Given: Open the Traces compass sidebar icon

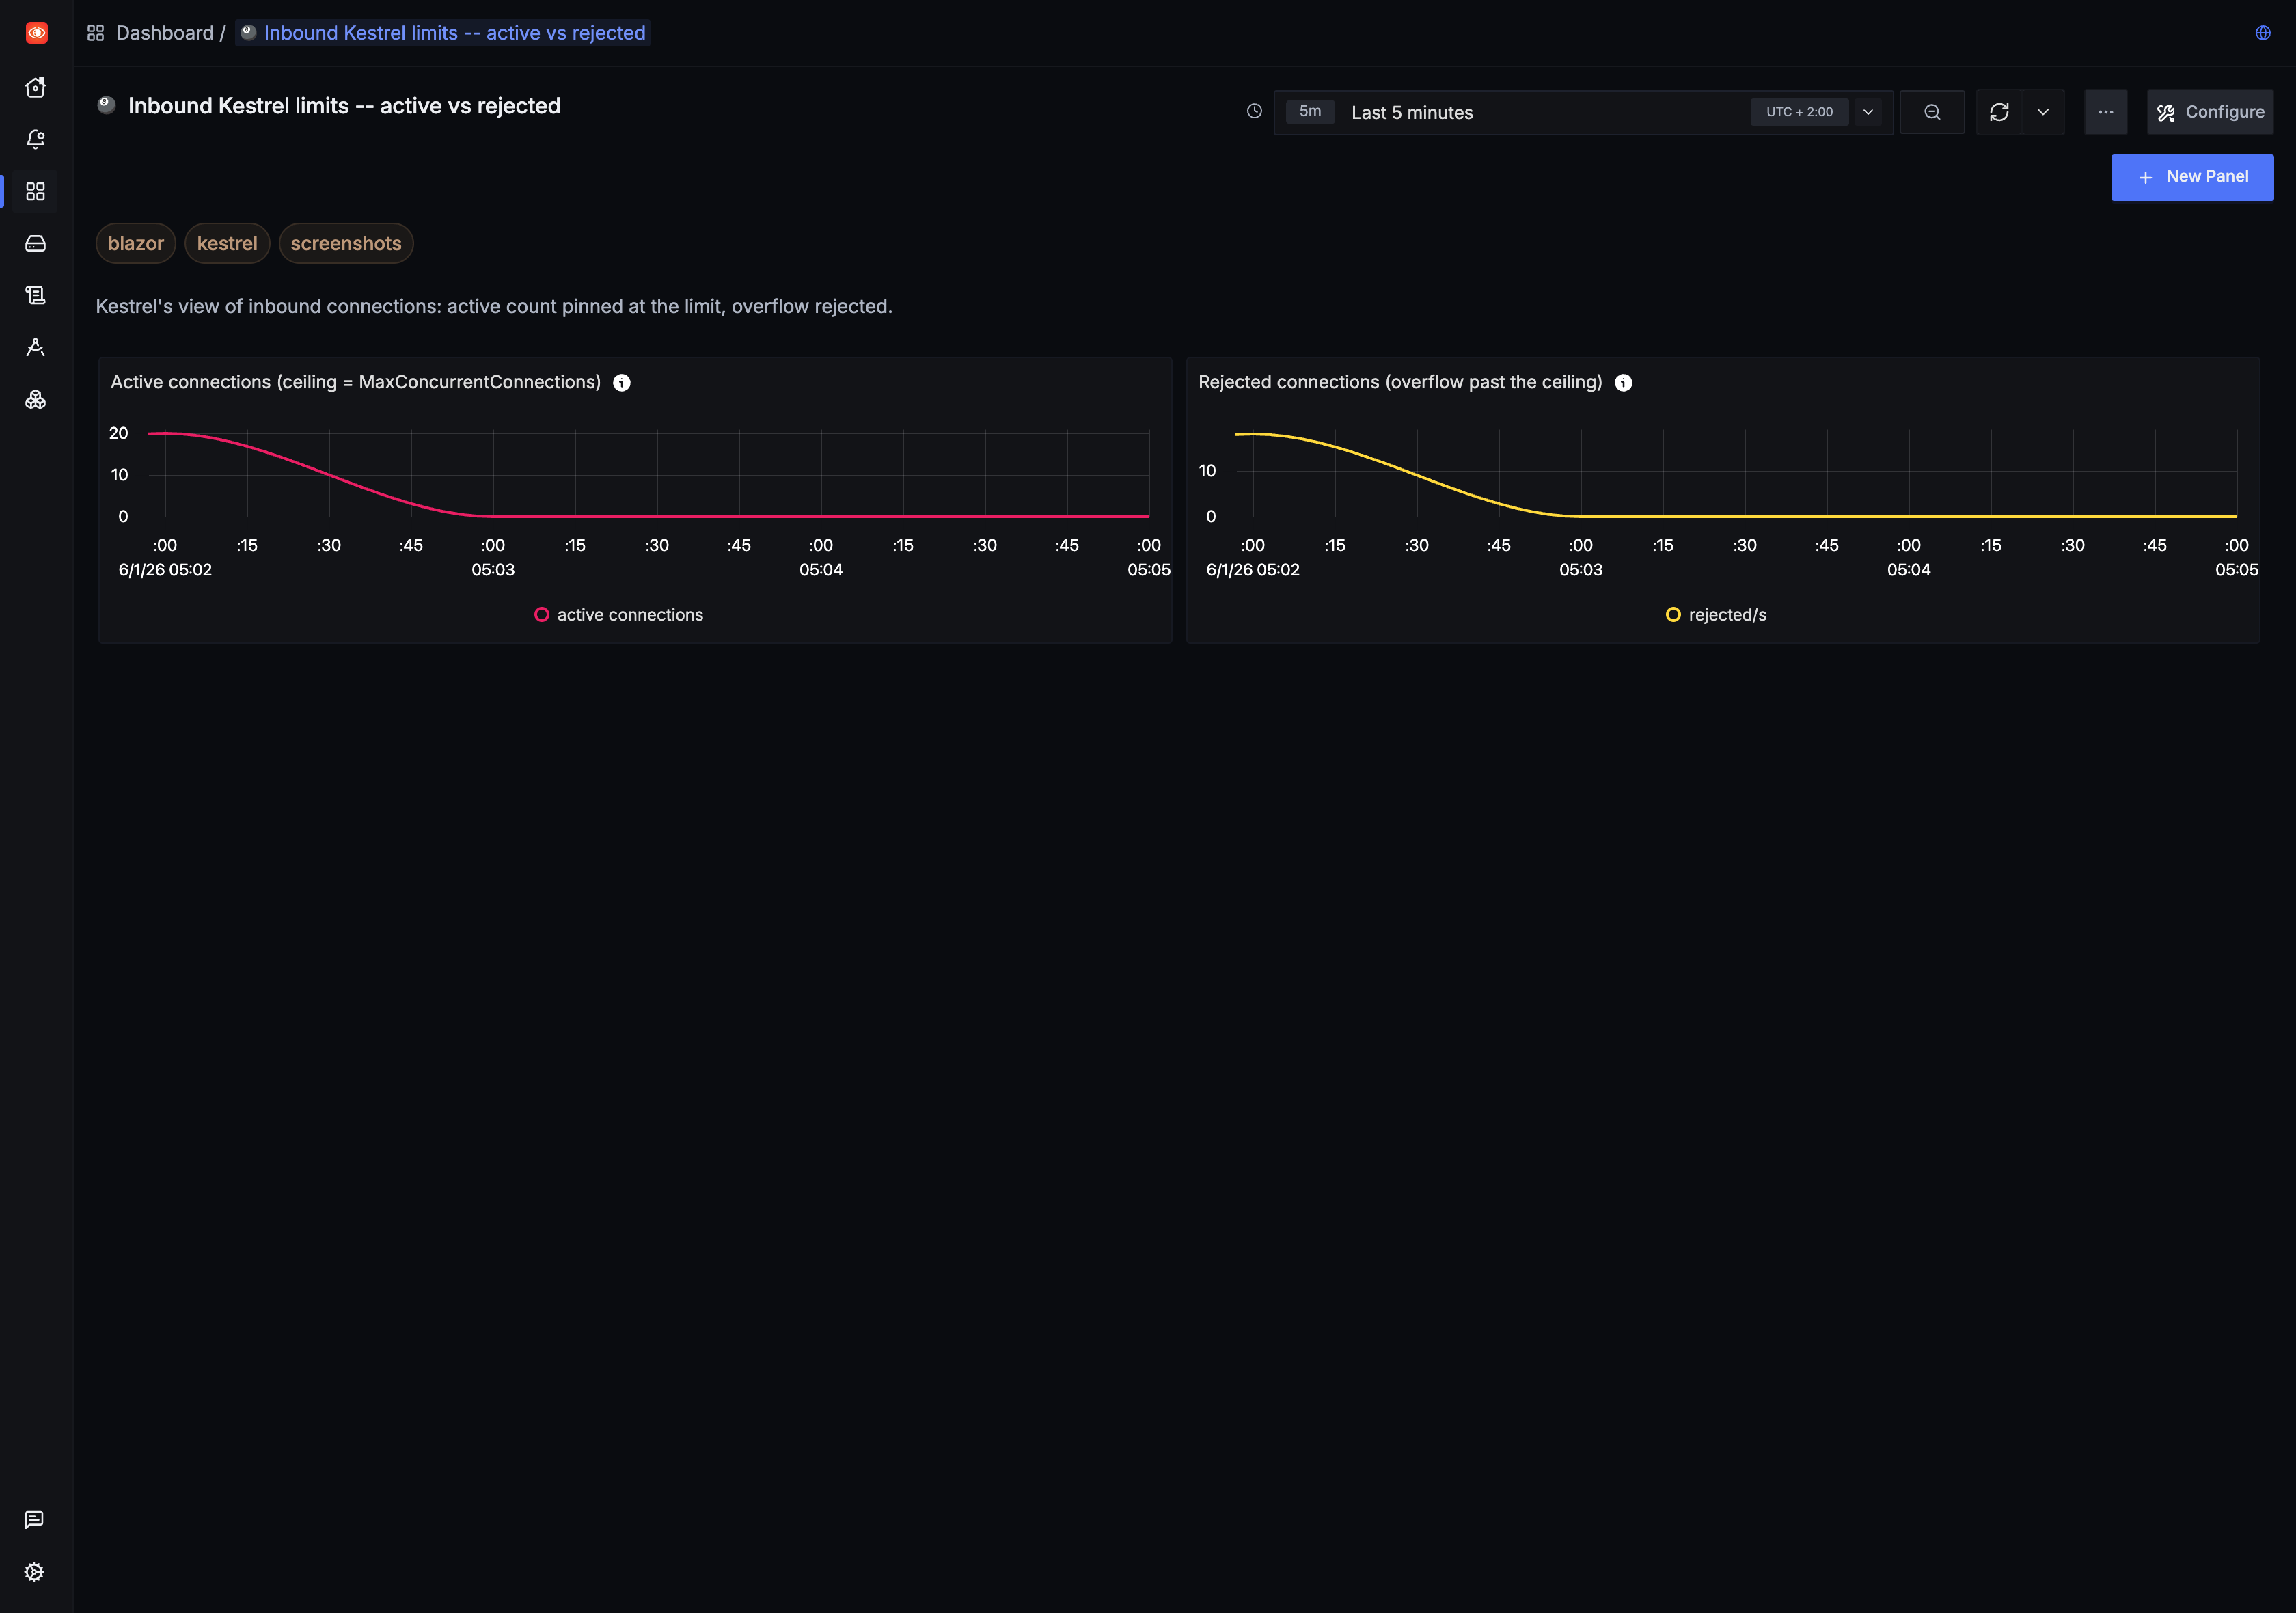Looking at the screenshot, I should 36,347.
